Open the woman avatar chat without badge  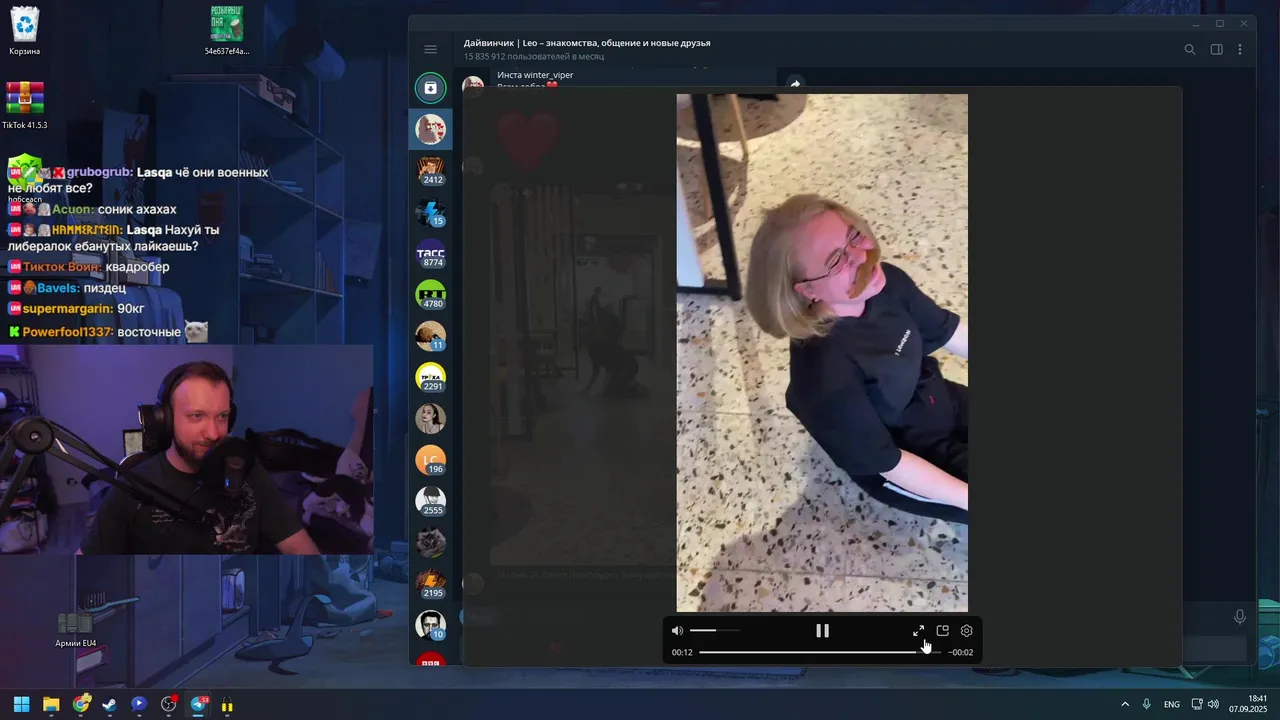click(x=431, y=419)
